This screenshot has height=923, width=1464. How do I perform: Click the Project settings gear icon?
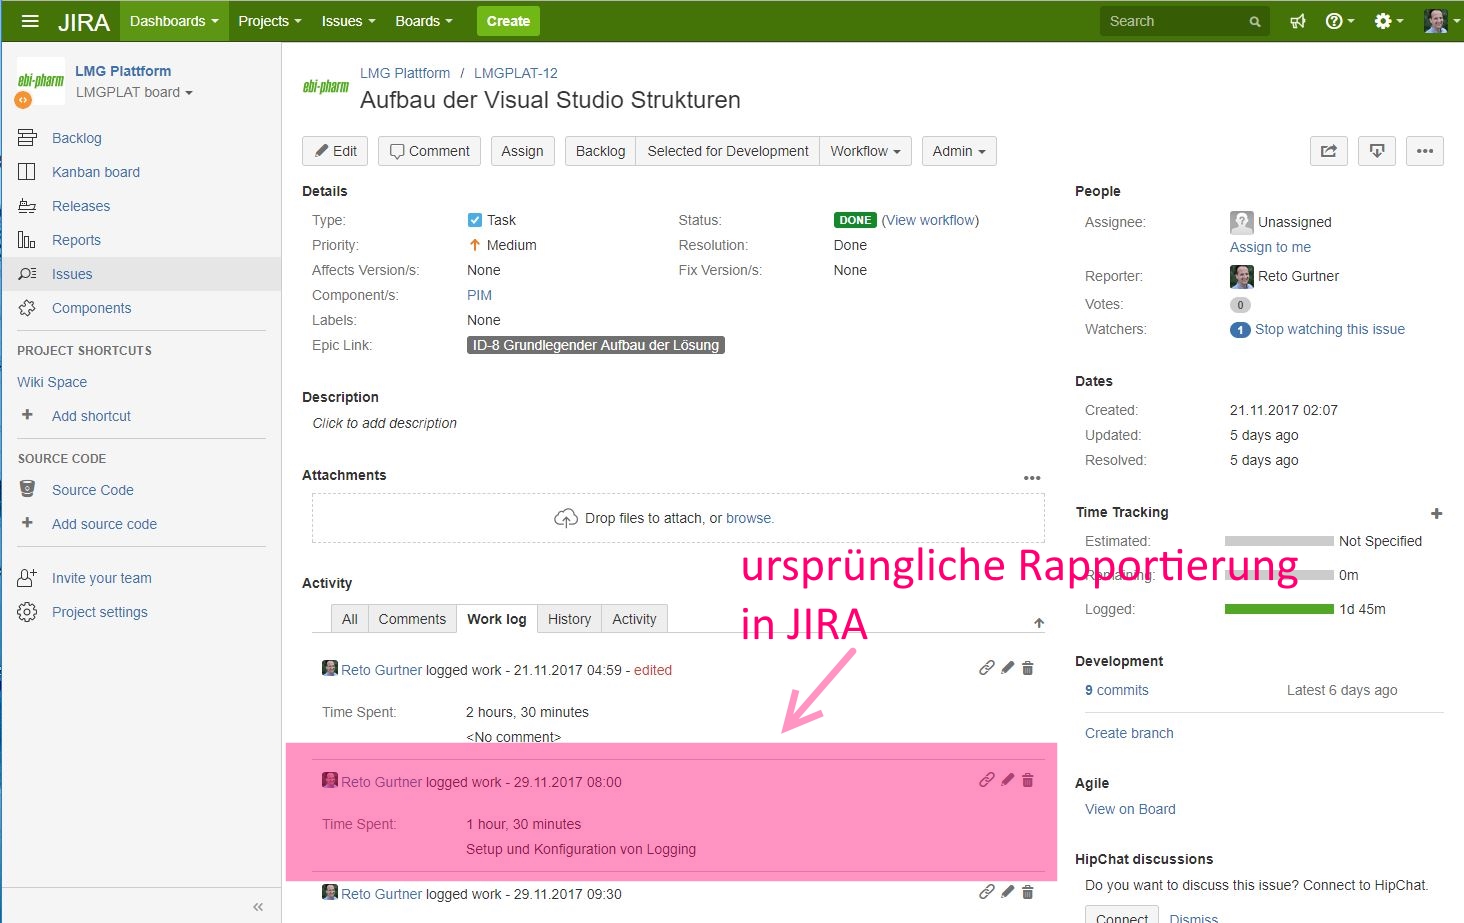27,612
